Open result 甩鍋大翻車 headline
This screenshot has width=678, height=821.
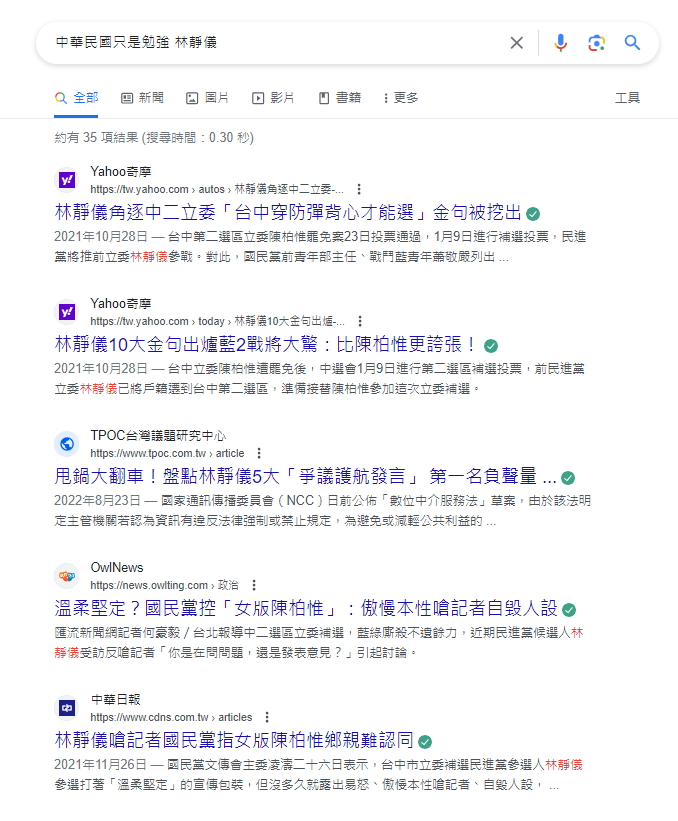[305, 476]
